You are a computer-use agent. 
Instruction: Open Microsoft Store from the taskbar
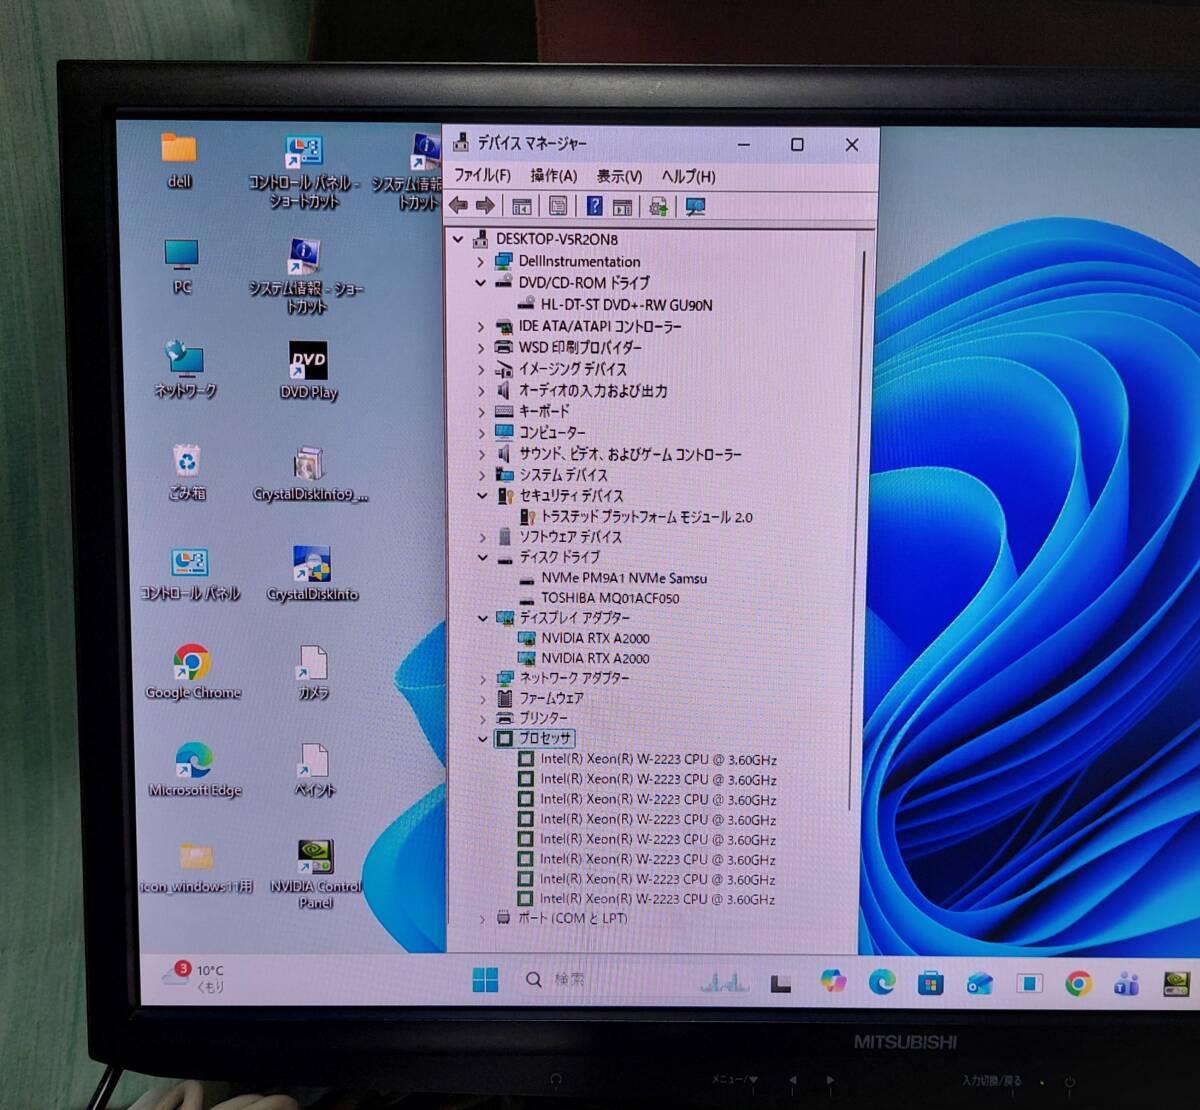(x=930, y=984)
